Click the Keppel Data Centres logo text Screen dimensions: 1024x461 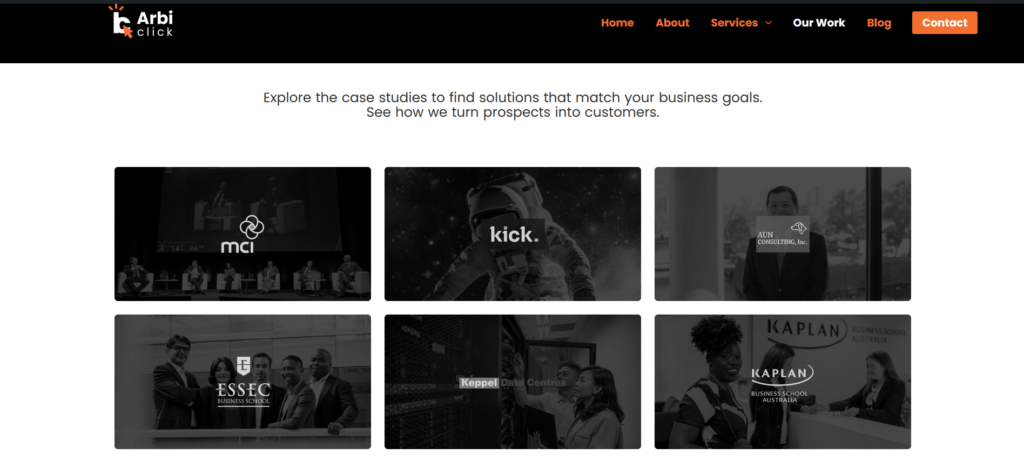pyautogui.click(x=513, y=383)
